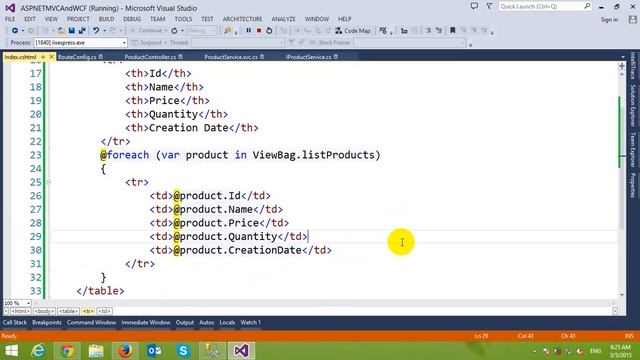Restart debugging with circular arrow icon
Viewport: 640px width, 360px height.
tap(269, 31)
